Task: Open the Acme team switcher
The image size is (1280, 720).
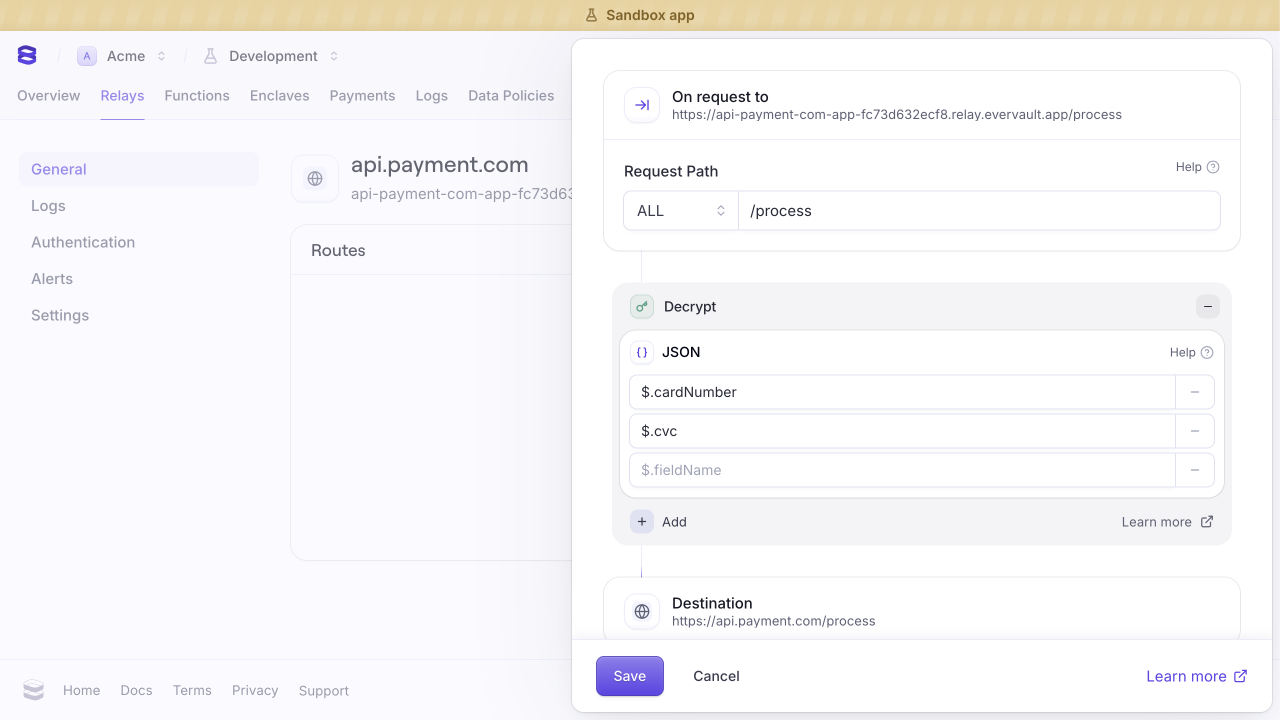Action: tap(122, 56)
